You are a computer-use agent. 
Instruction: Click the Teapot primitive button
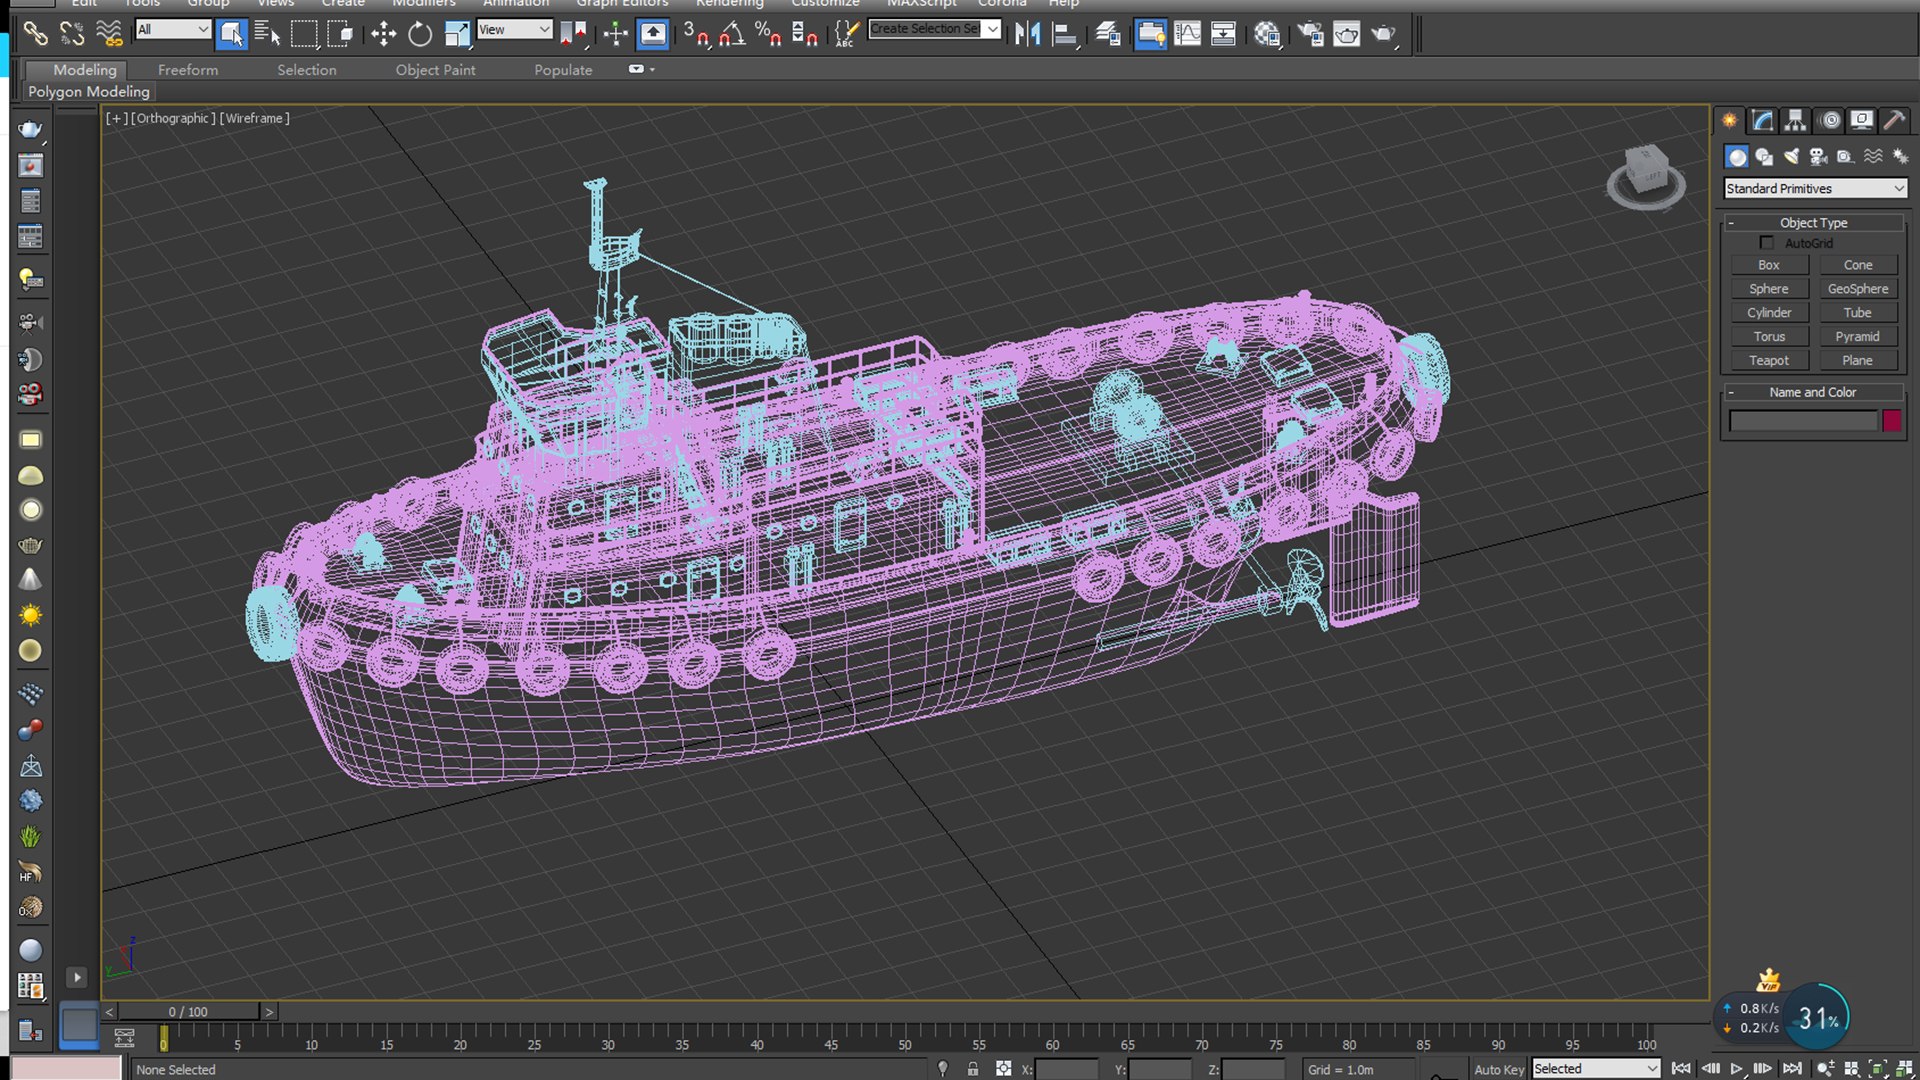pyautogui.click(x=1769, y=360)
